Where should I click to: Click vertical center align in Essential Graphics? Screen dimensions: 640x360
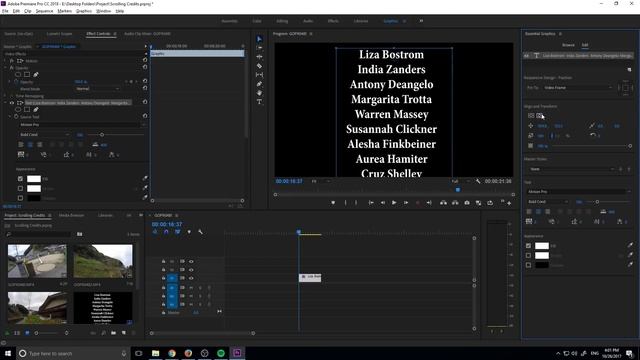point(531,116)
